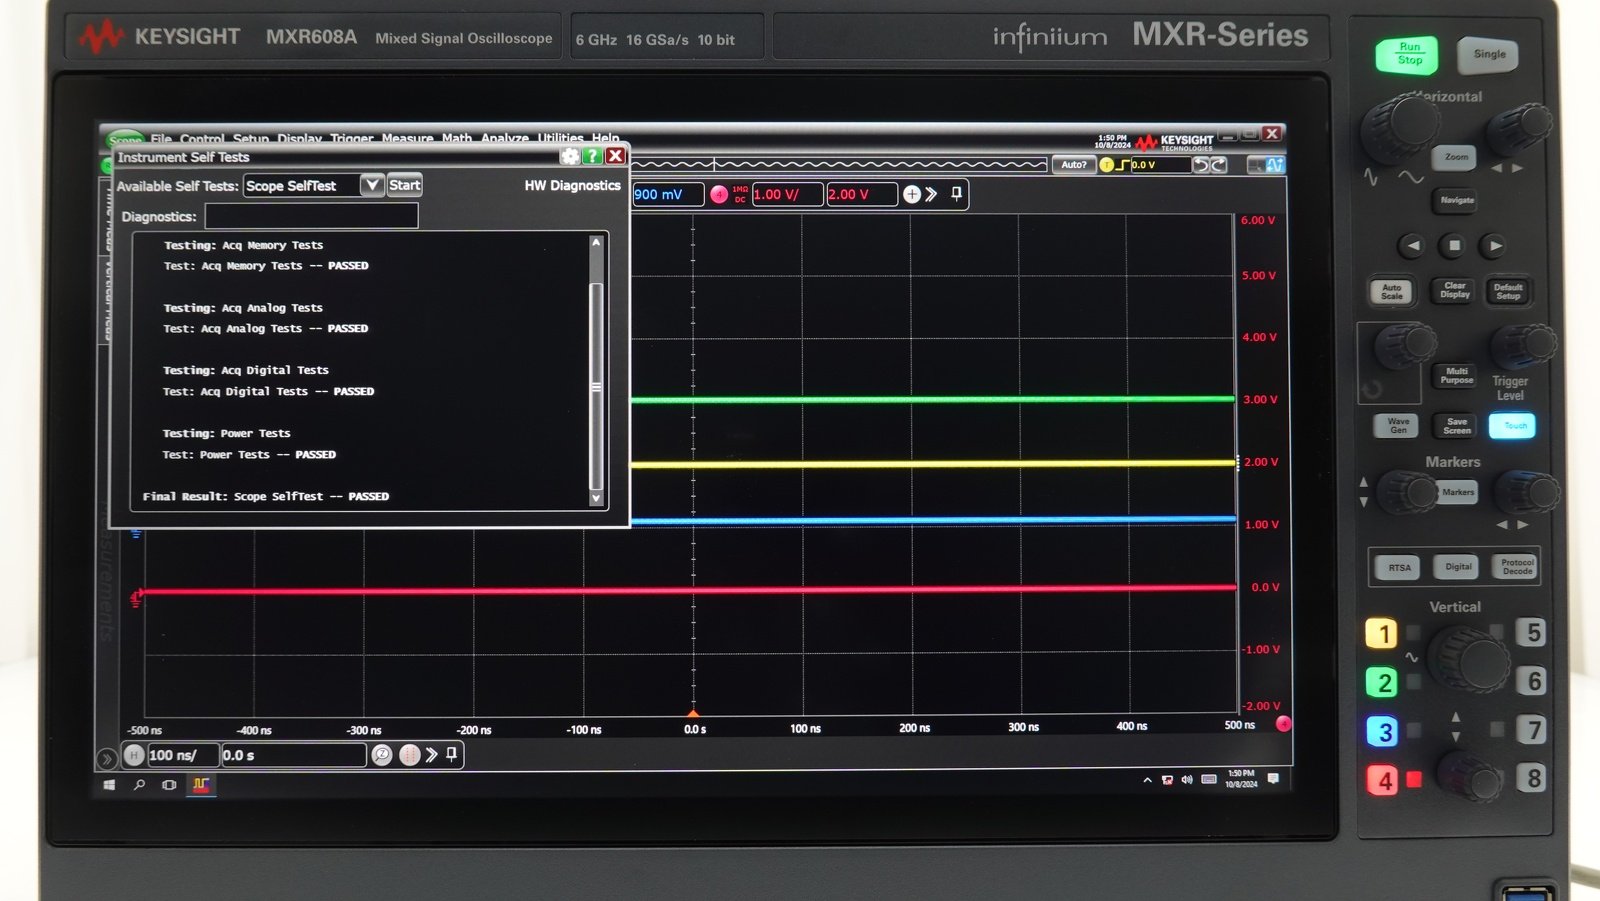Open the Trigger menu
Screen dimensions: 1600x901
[352, 139]
